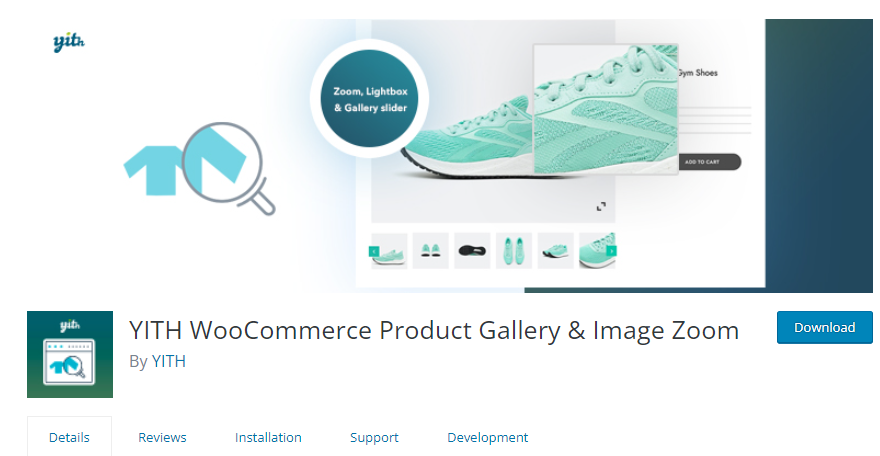880x456 pixels.
Task: Open the Details tab
Action: click(x=69, y=437)
